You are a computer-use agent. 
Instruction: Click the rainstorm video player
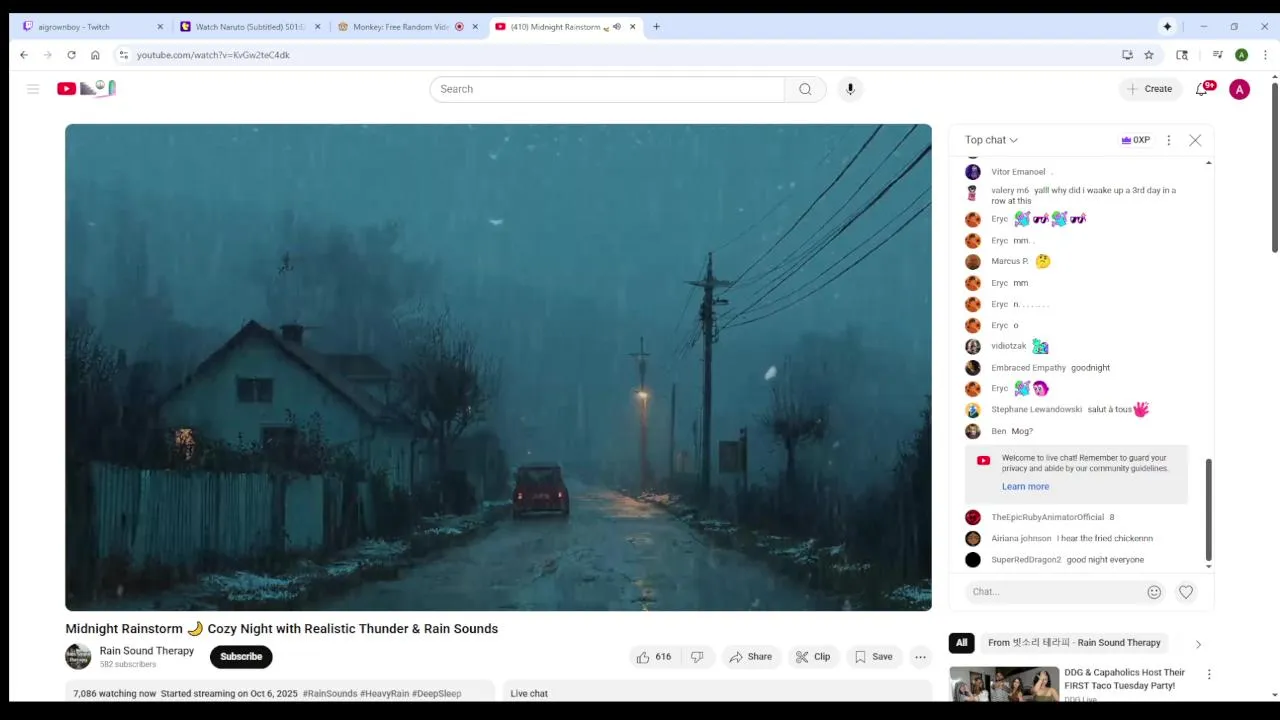pyautogui.click(x=498, y=367)
